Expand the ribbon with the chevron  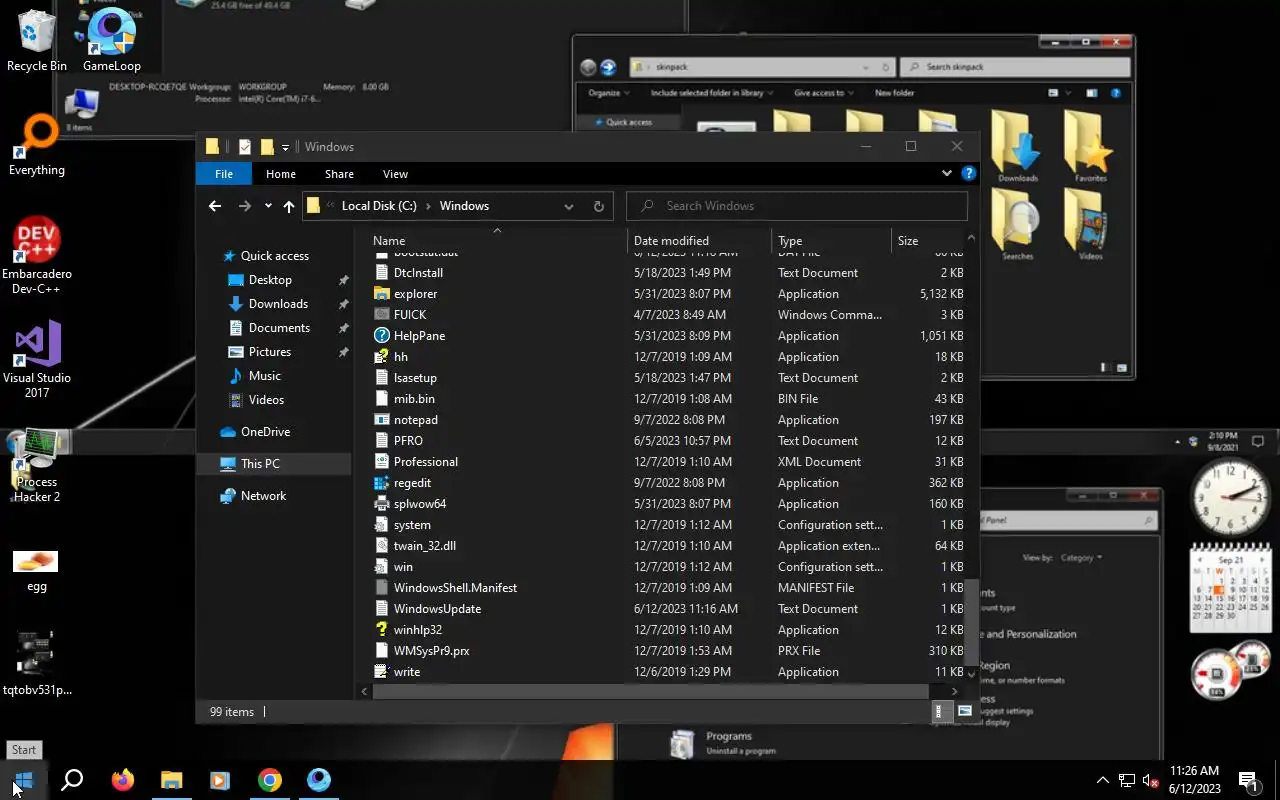946,173
